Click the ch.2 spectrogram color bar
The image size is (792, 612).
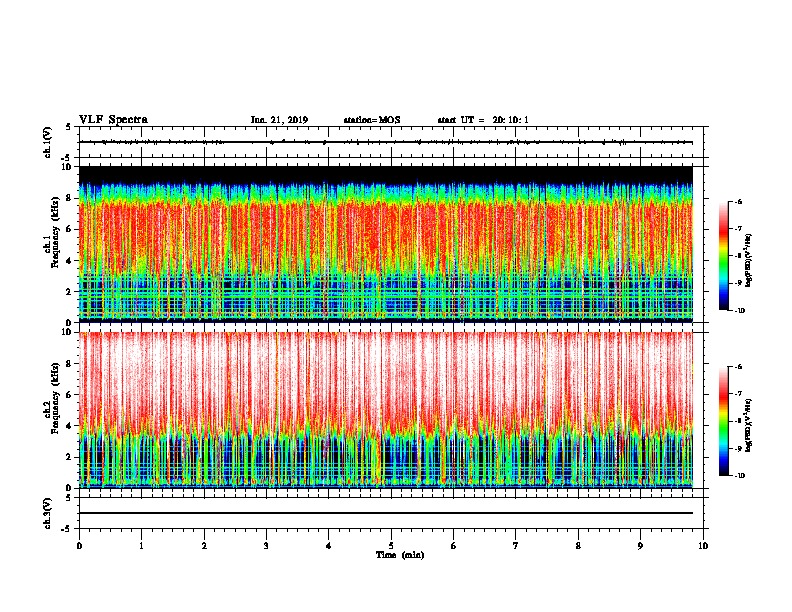723,421
